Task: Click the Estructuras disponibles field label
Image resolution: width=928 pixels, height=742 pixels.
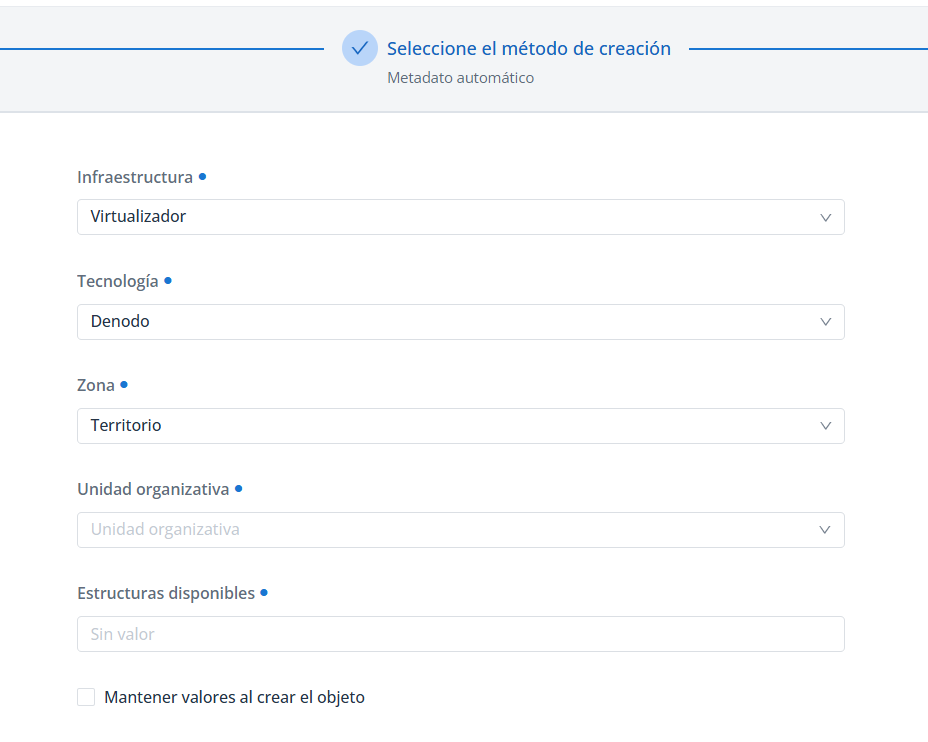Action: click(166, 593)
